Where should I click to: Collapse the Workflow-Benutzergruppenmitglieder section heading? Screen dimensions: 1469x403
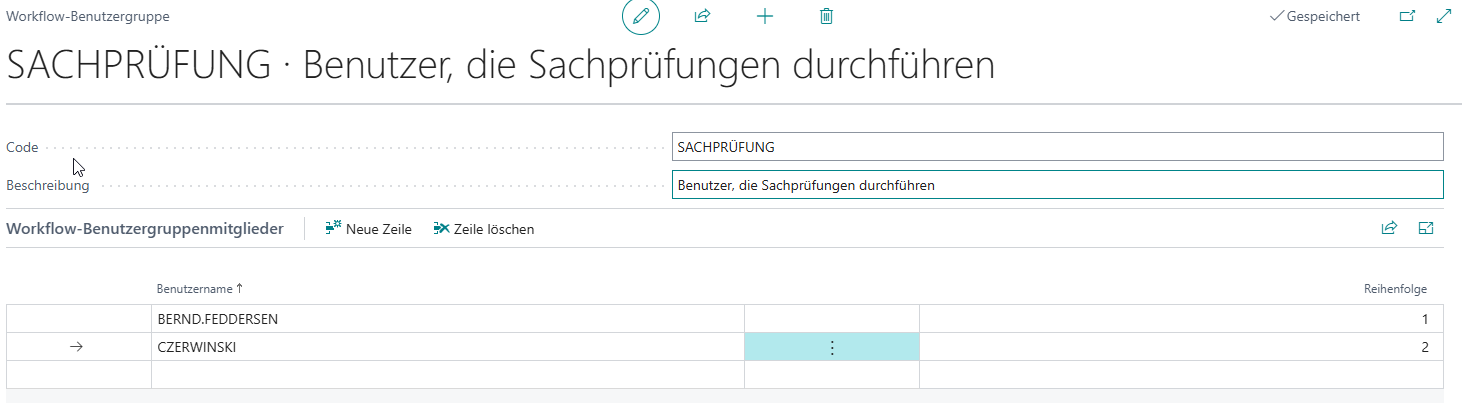point(145,229)
